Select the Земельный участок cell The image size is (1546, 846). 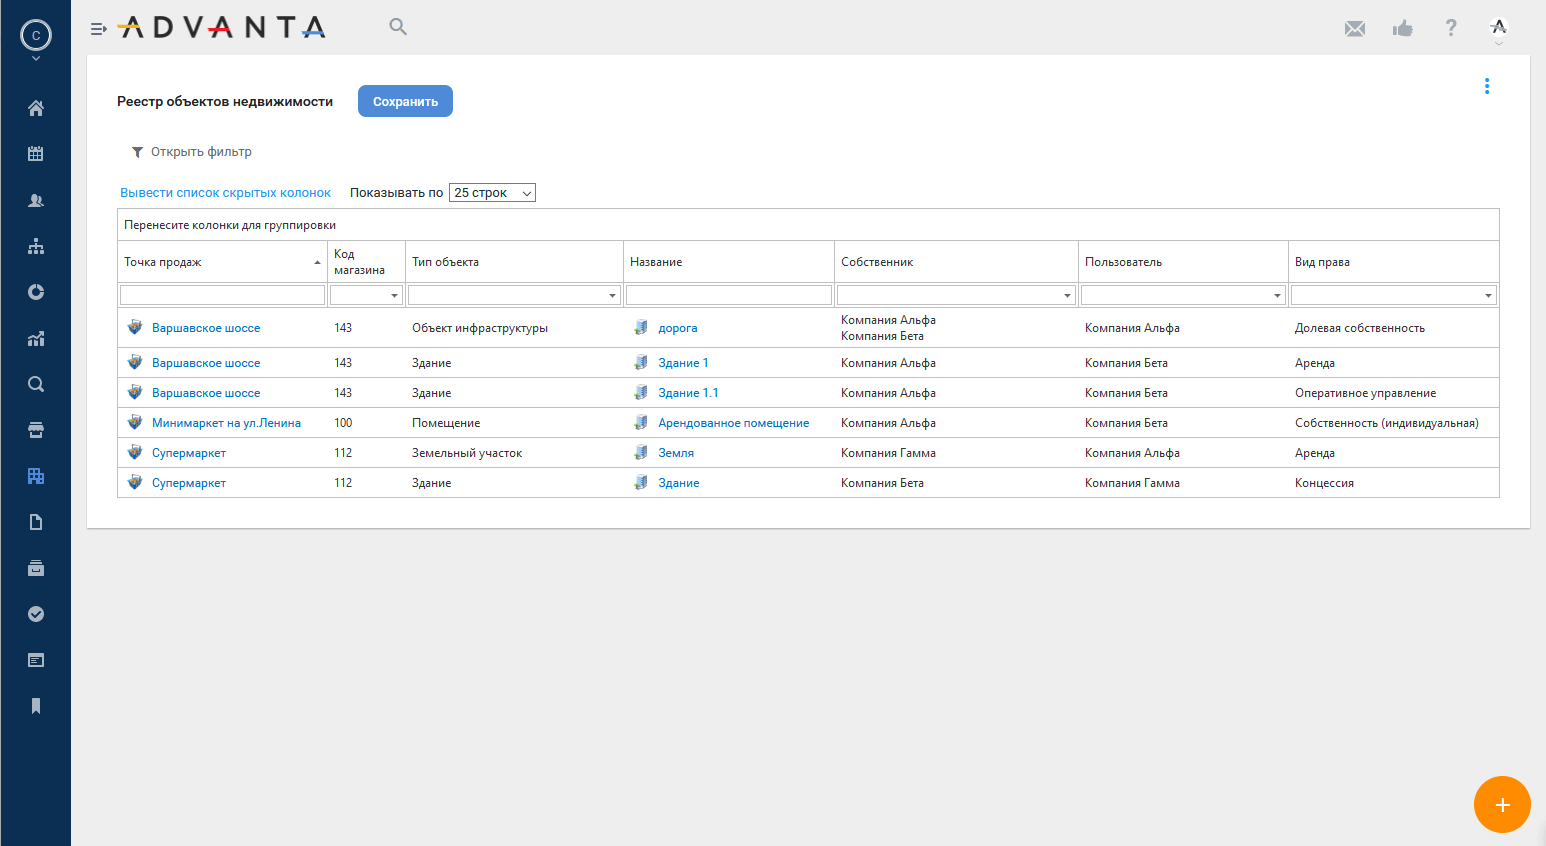(x=514, y=453)
